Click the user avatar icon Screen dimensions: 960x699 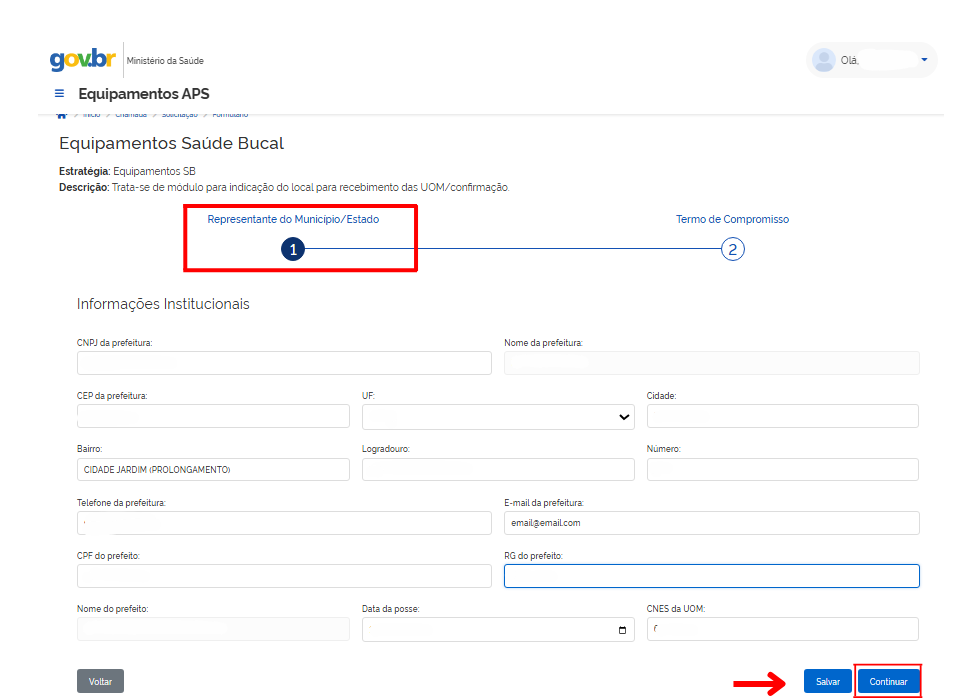pos(824,60)
